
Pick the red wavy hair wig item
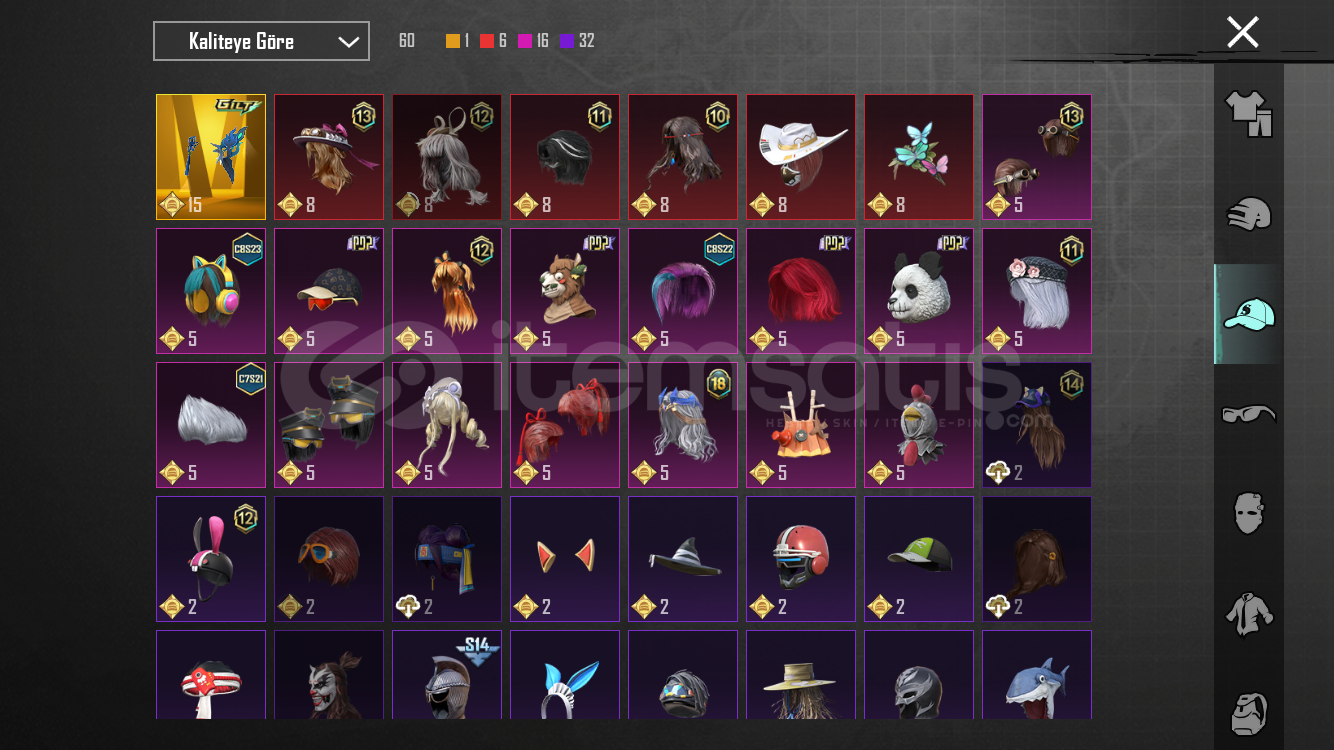point(801,291)
